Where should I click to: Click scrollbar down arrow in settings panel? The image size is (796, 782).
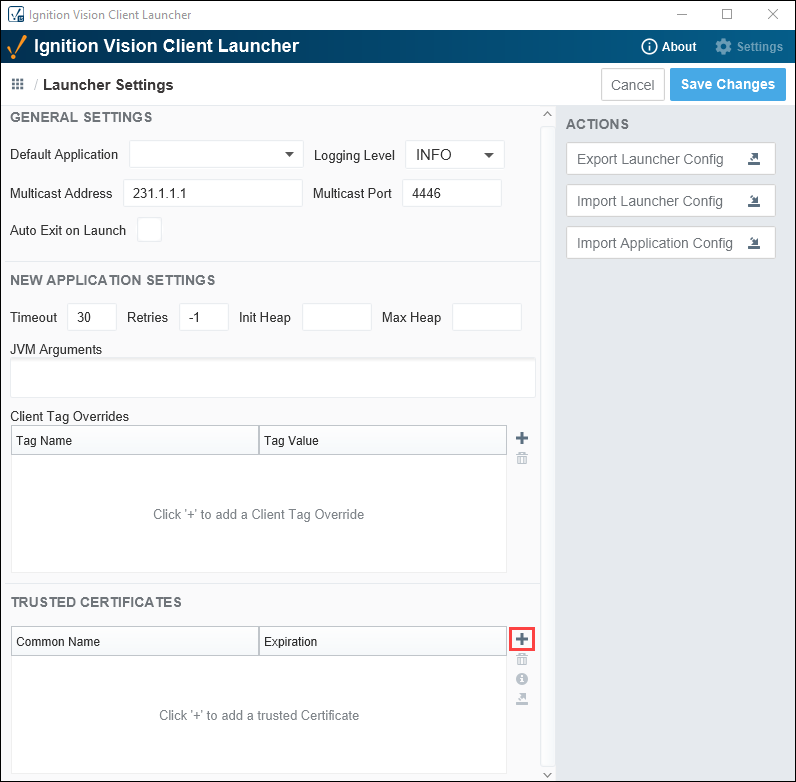coord(547,774)
